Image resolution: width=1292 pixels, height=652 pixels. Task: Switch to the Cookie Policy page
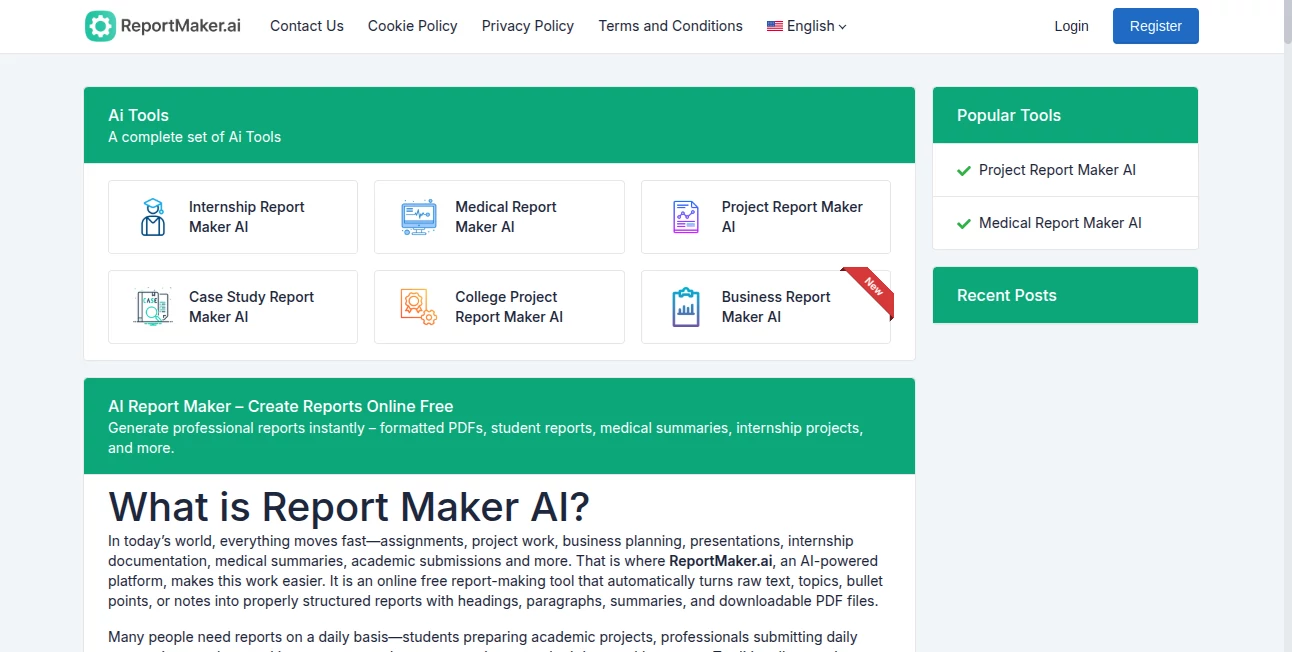point(412,26)
